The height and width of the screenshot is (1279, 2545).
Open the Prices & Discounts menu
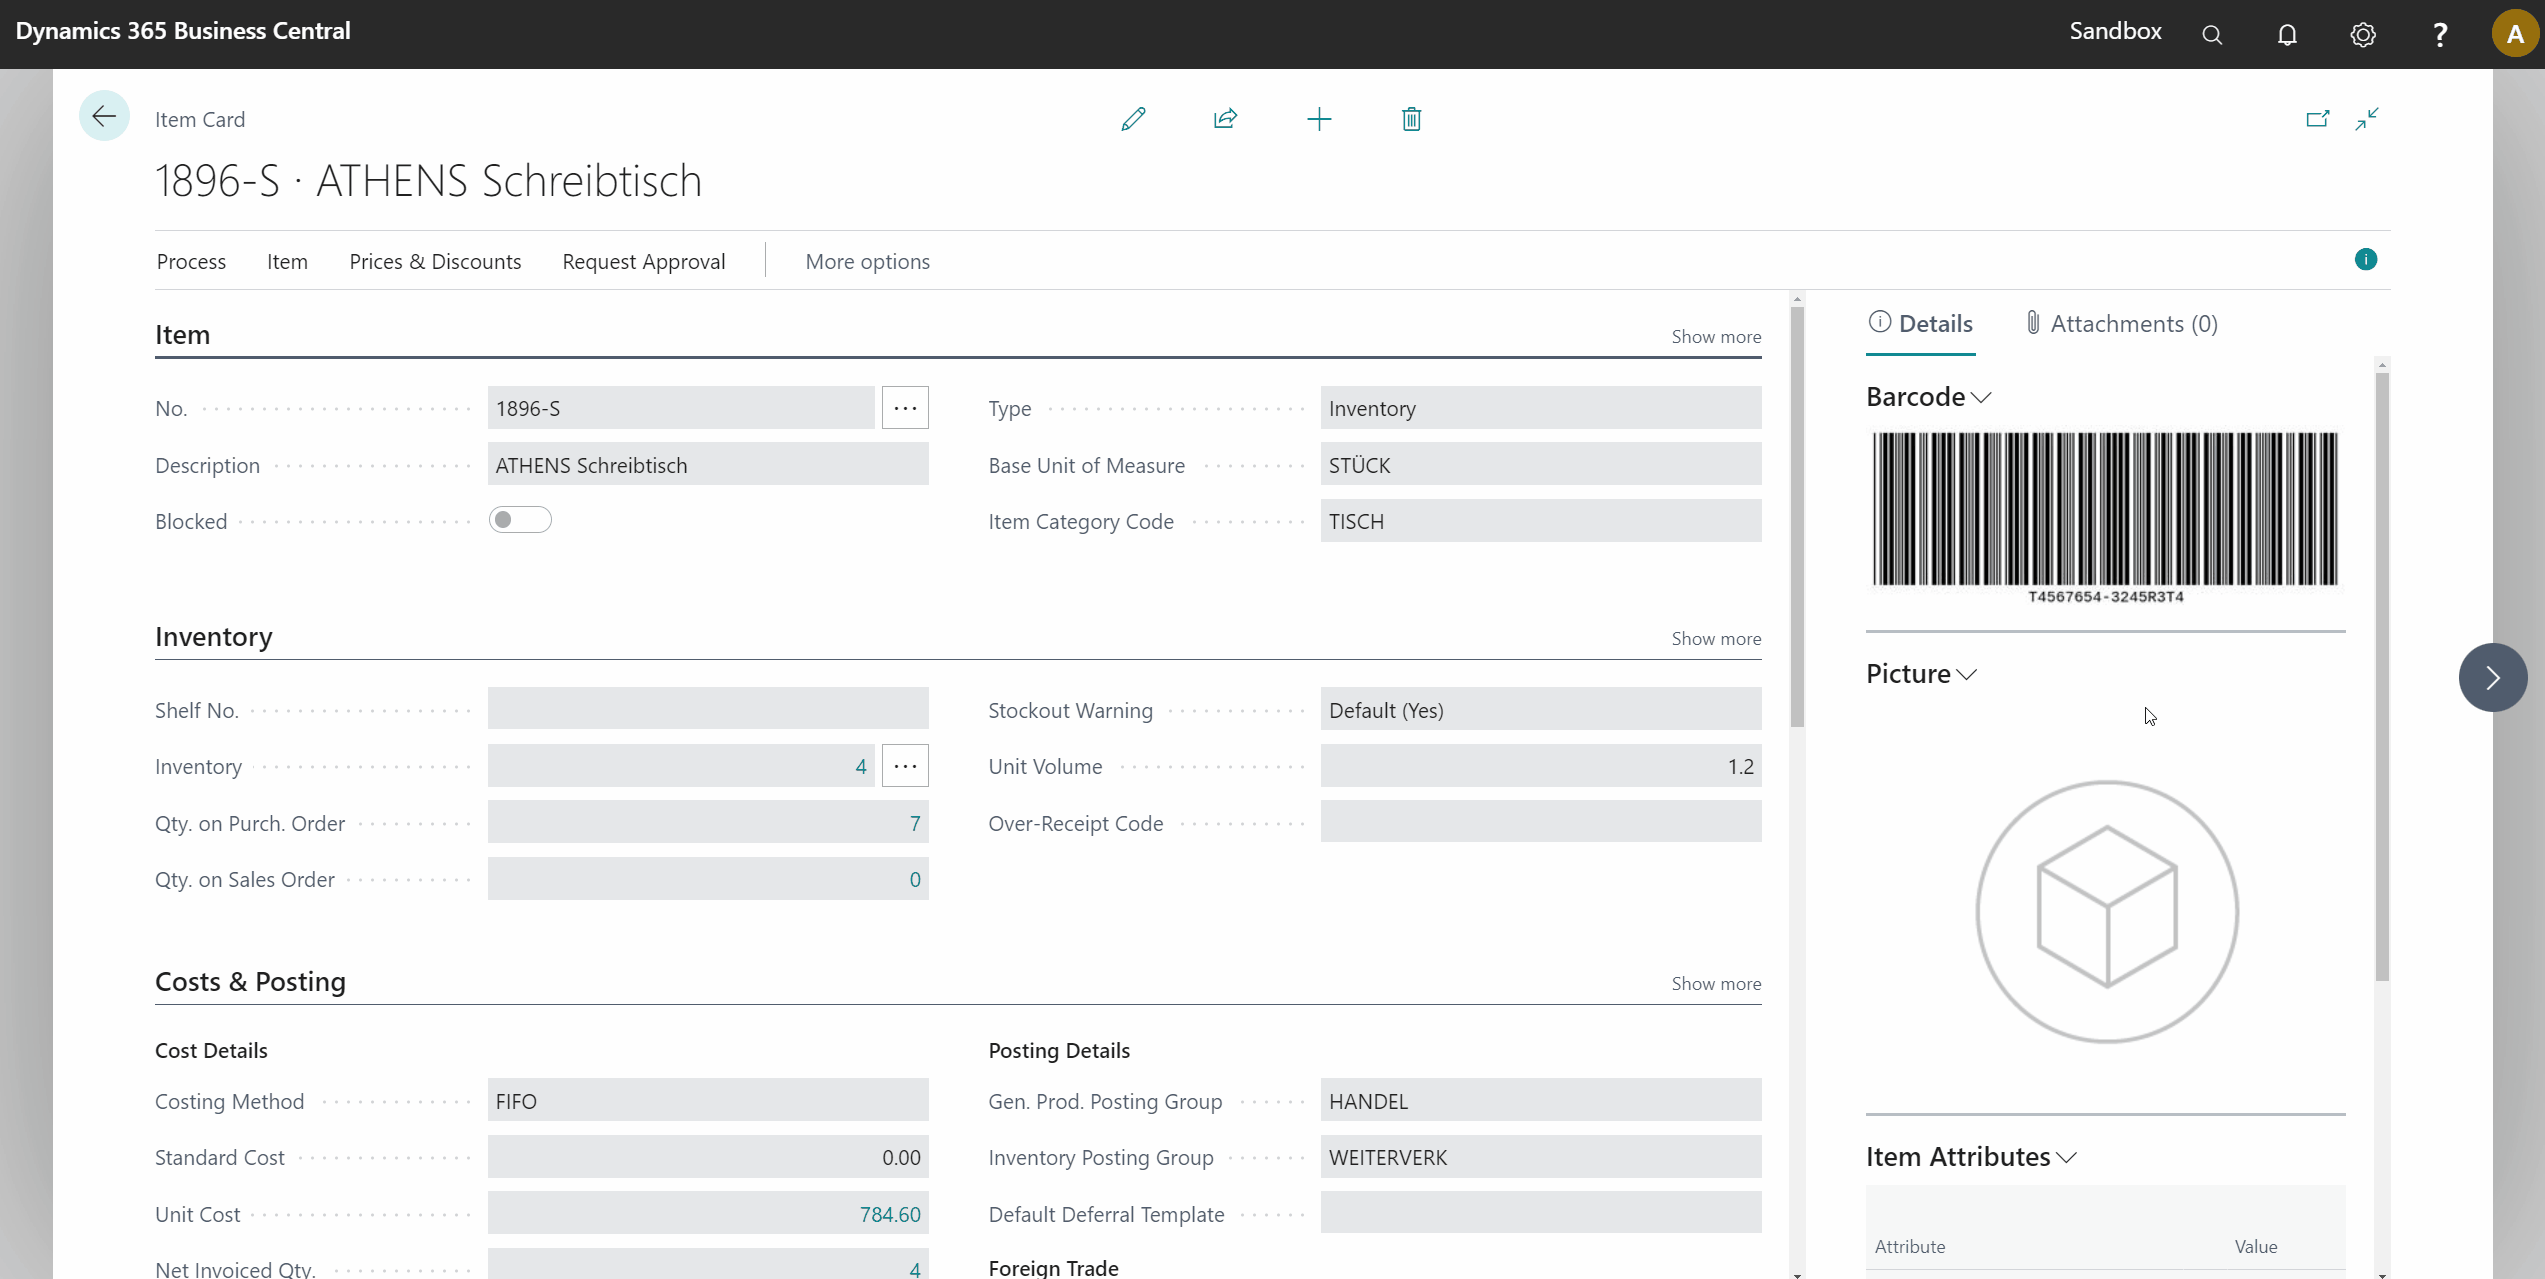(x=435, y=262)
